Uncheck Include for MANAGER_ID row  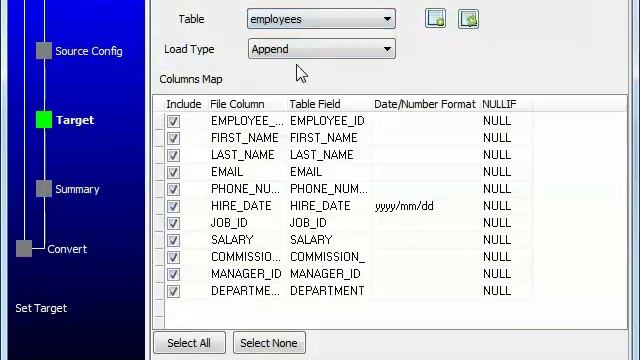click(173, 274)
